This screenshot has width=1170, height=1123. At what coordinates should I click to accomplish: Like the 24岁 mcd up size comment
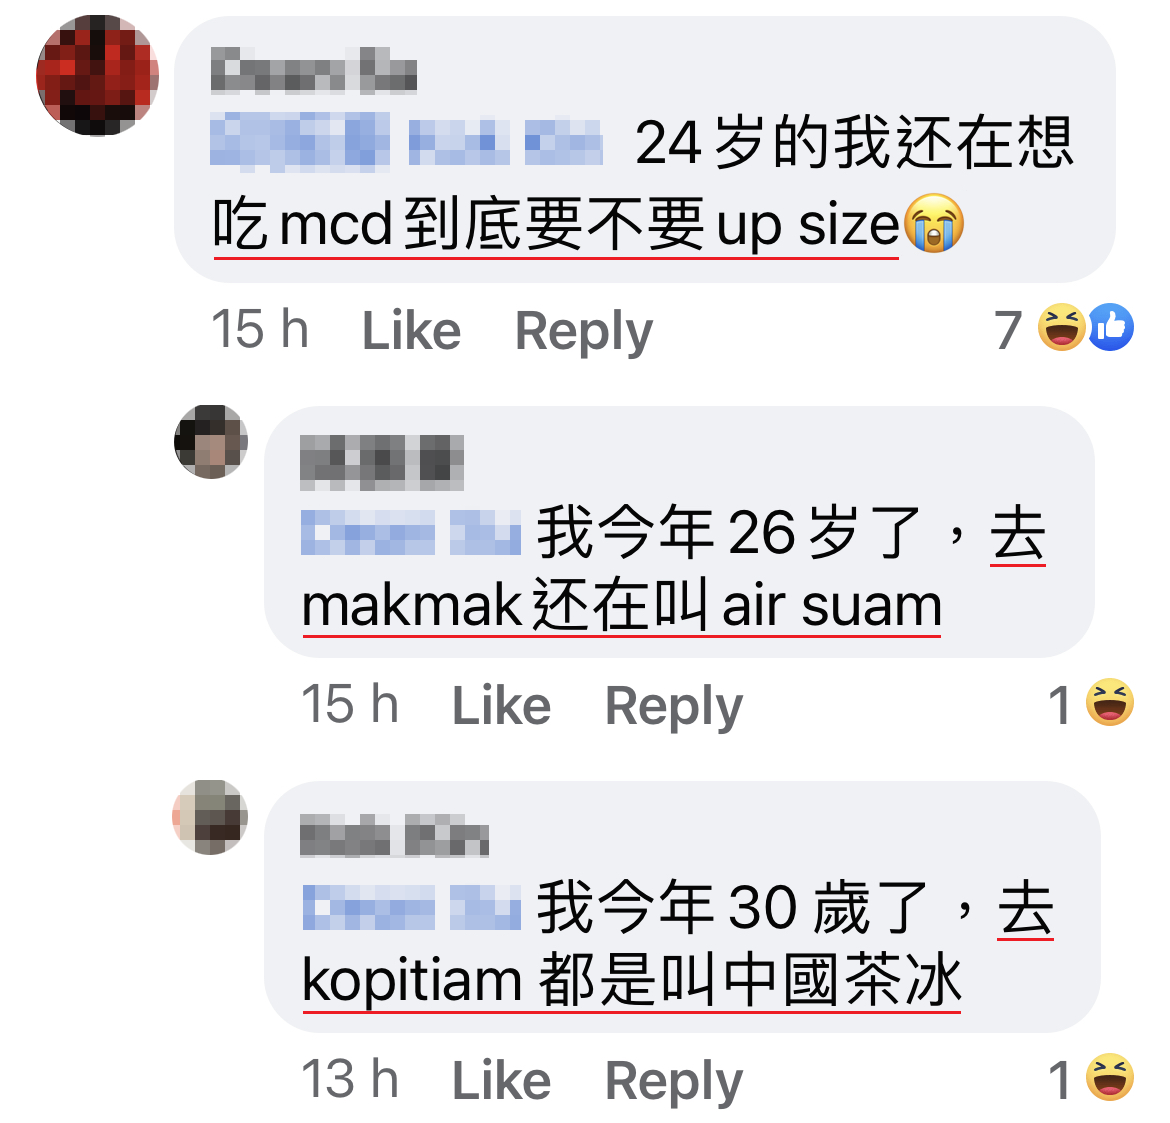pos(411,330)
